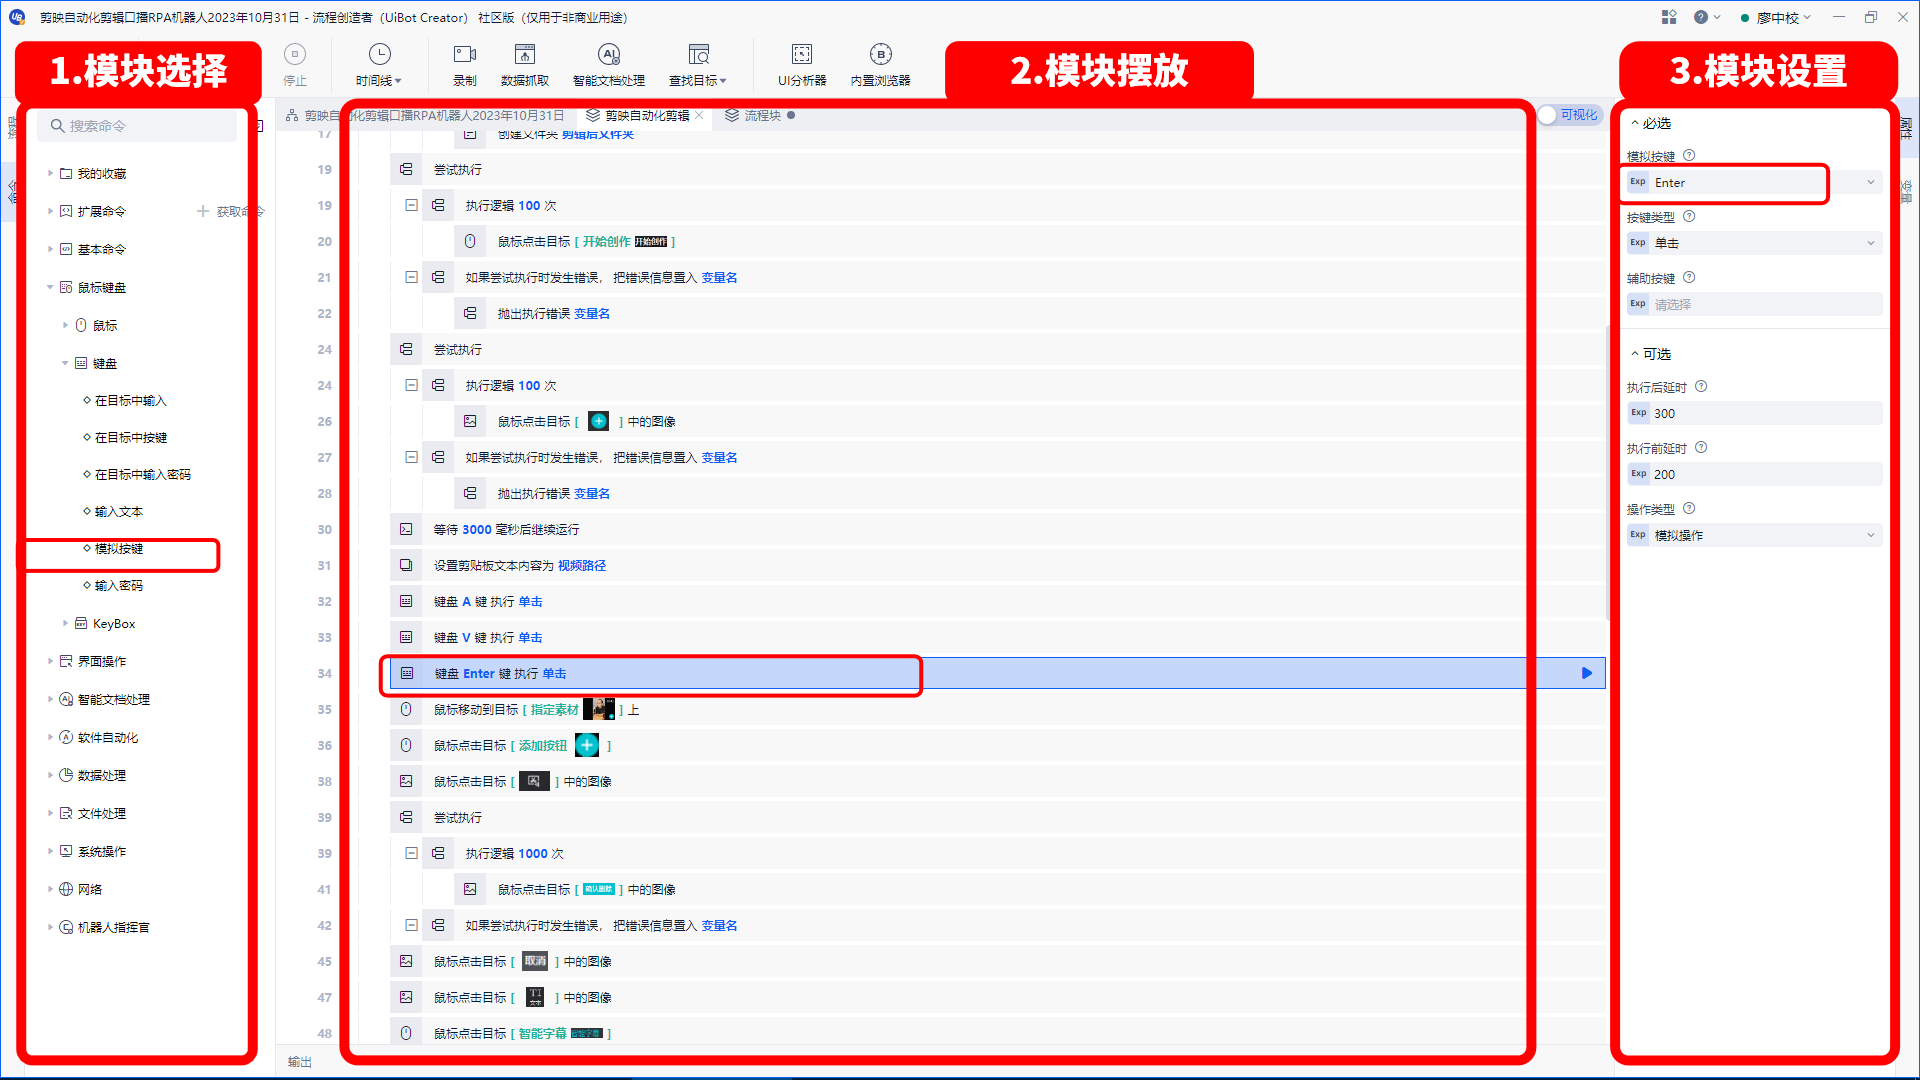1920x1080 pixels.
Task: Open the Built-in Browser (内置浏览器)
Action: coord(880,64)
